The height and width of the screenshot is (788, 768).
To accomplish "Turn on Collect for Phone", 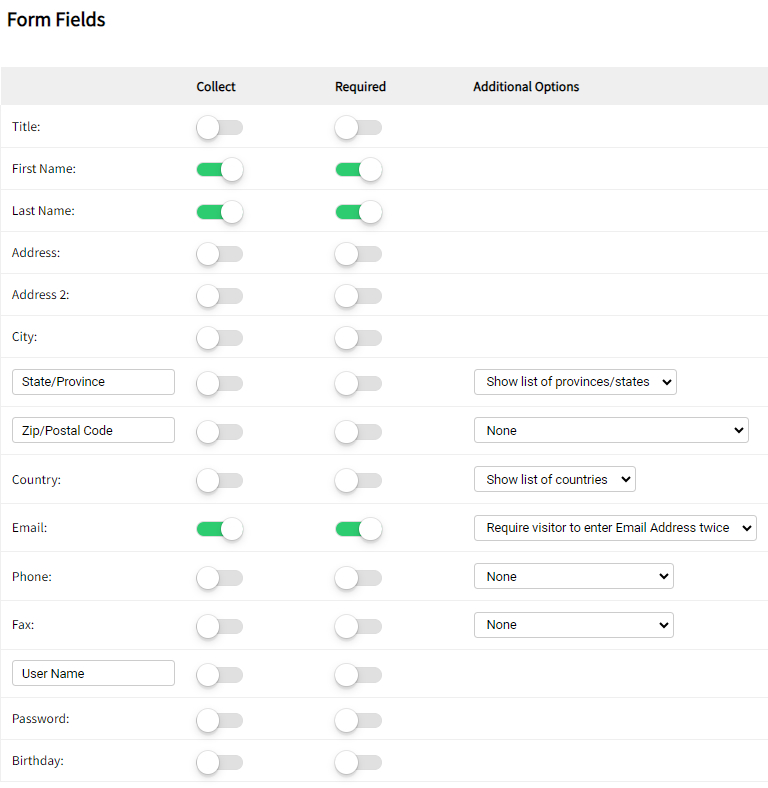I will coord(220,577).
